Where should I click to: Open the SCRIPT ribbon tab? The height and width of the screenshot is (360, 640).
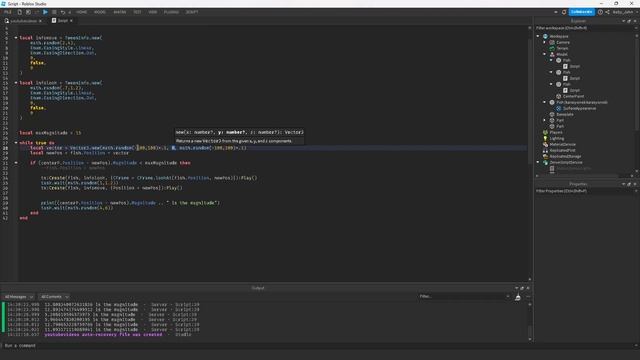point(192,12)
